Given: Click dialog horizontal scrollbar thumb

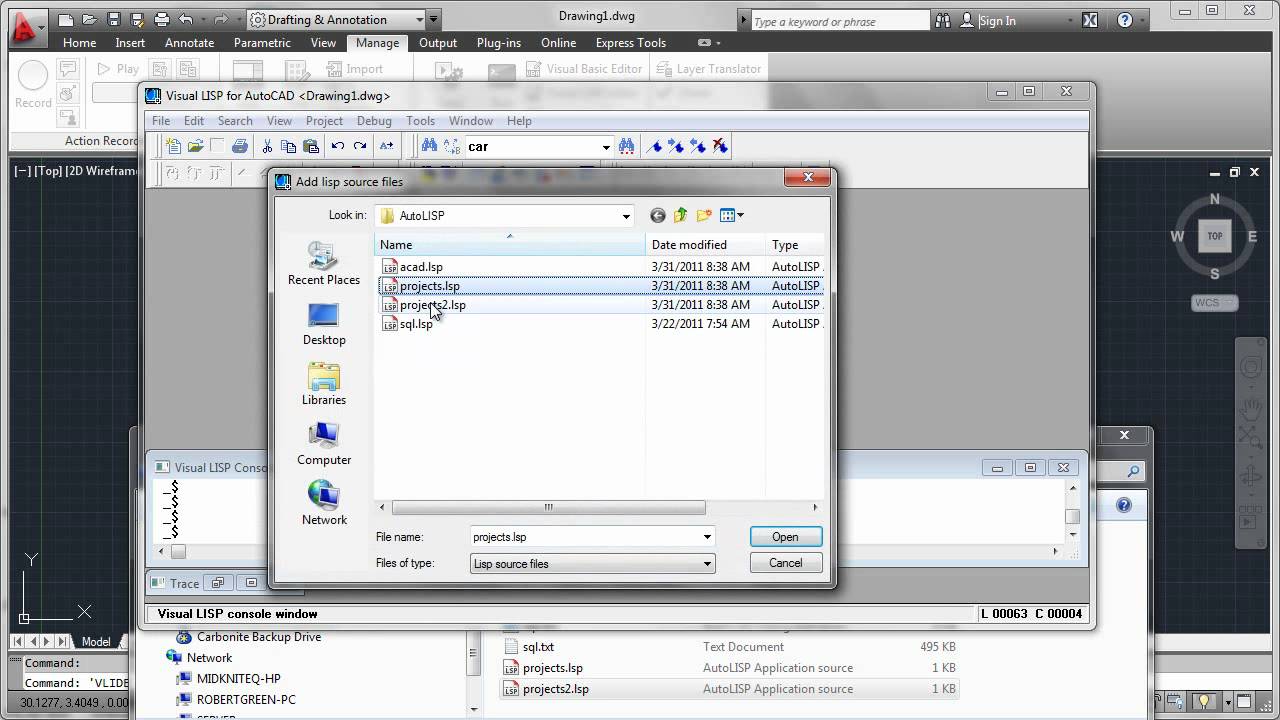Looking at the screenshot, I should pyautogui.click(x=548, y=507).
